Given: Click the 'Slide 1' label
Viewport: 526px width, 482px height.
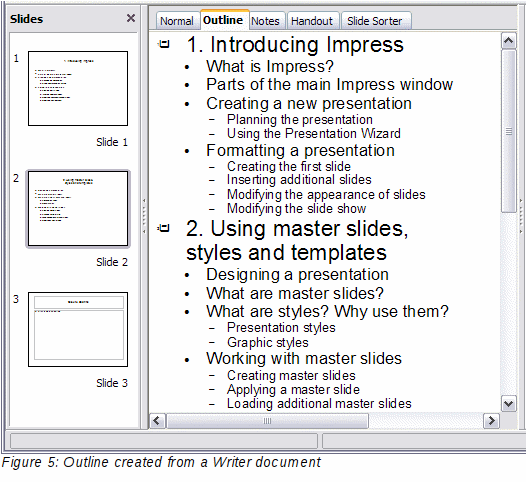Looking at the screenshot, I should click(112, 142).
